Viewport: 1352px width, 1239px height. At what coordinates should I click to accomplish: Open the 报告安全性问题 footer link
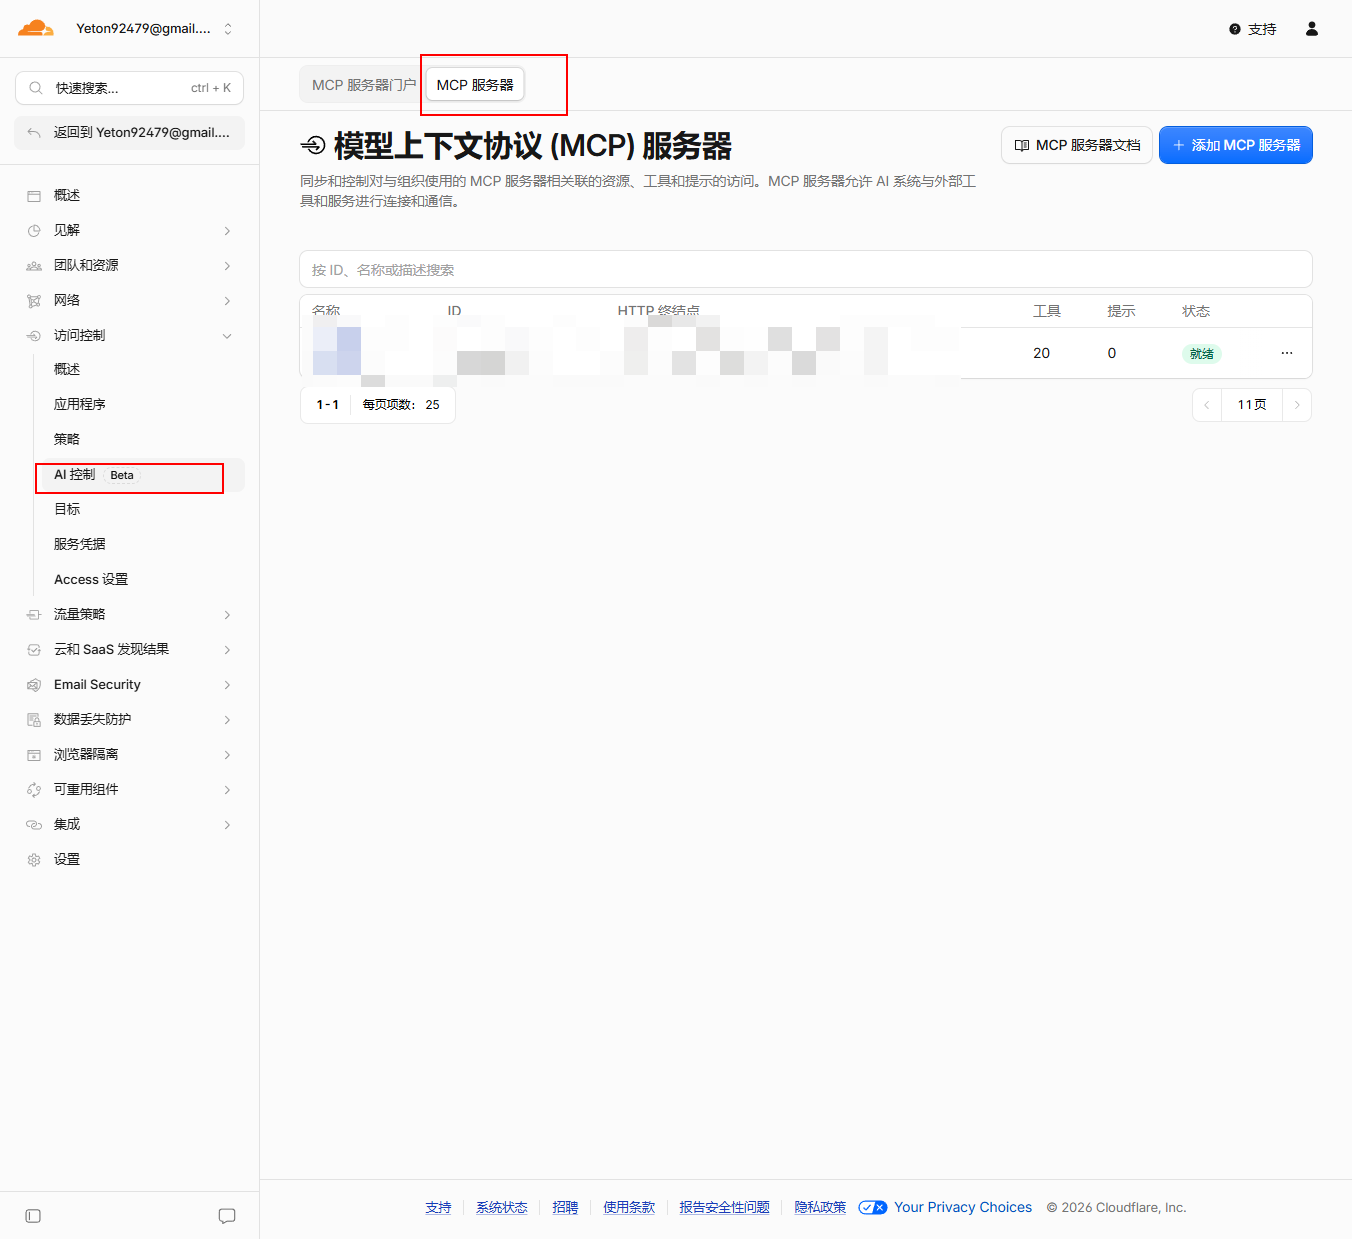(725, 1208)
